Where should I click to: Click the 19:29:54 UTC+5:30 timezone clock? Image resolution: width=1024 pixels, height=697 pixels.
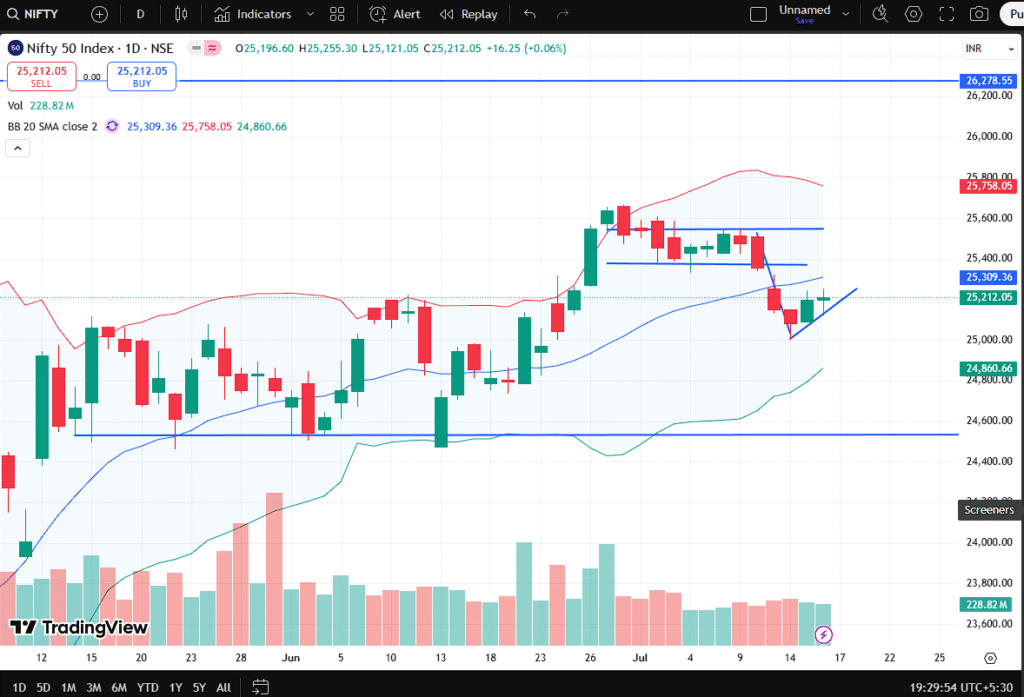pyautogui.click(x=961, y=687)
